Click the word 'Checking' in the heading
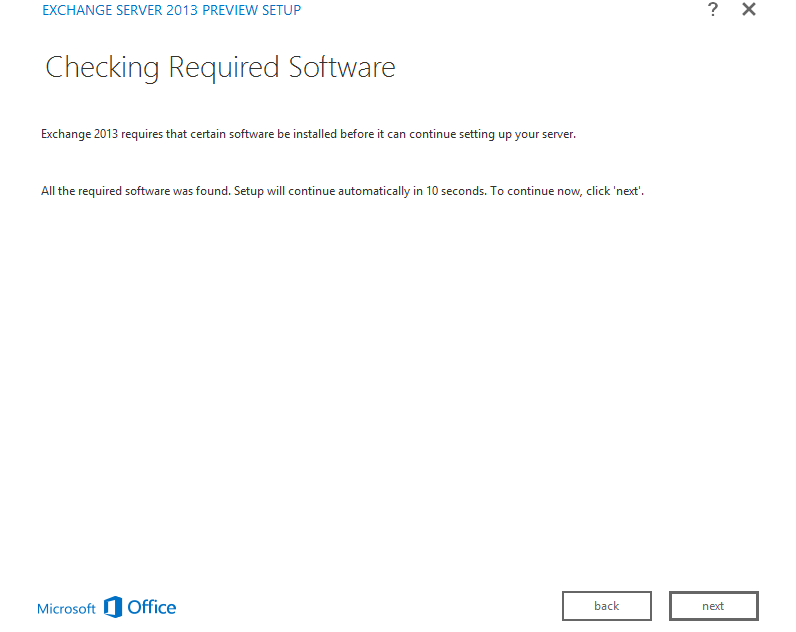Screen dimensions: 796x632 (102, 68)
